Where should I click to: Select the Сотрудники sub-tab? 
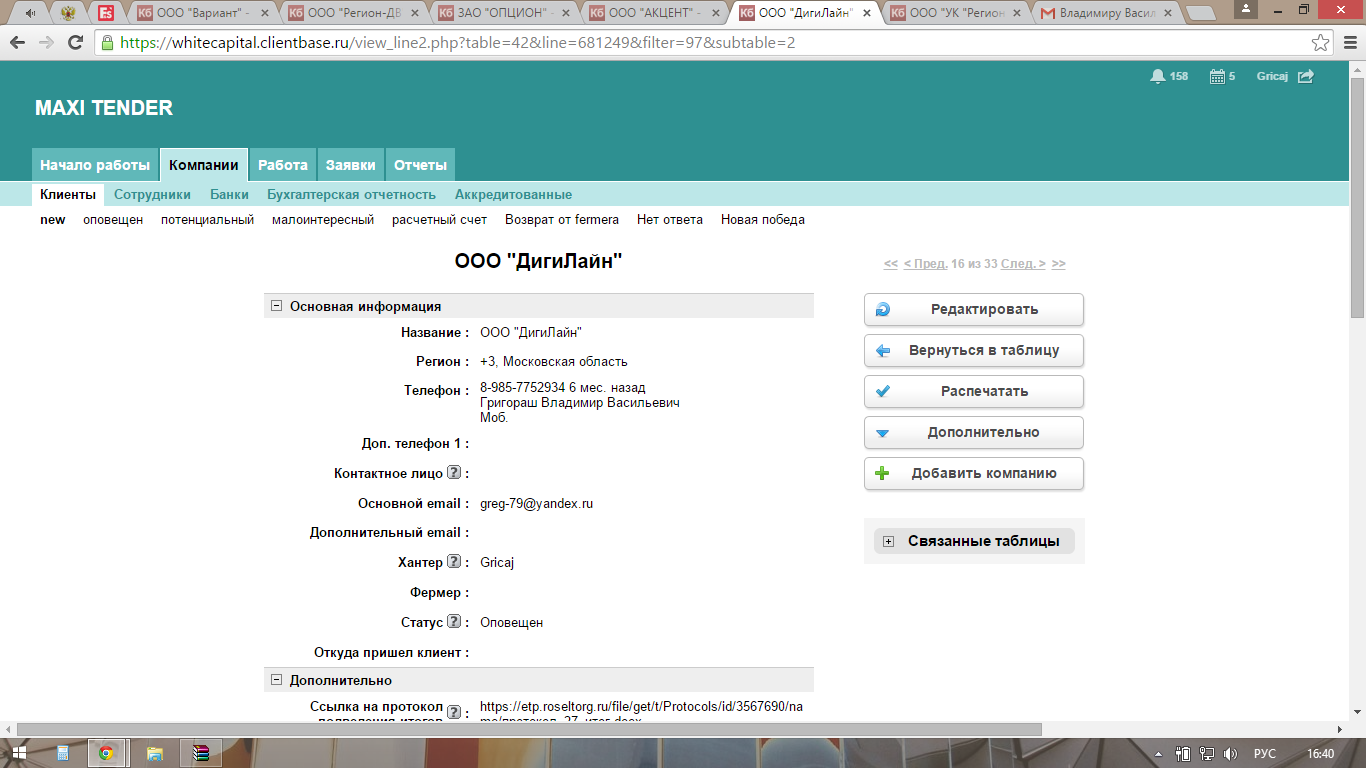pyautogui.click(x=152, y=194)
